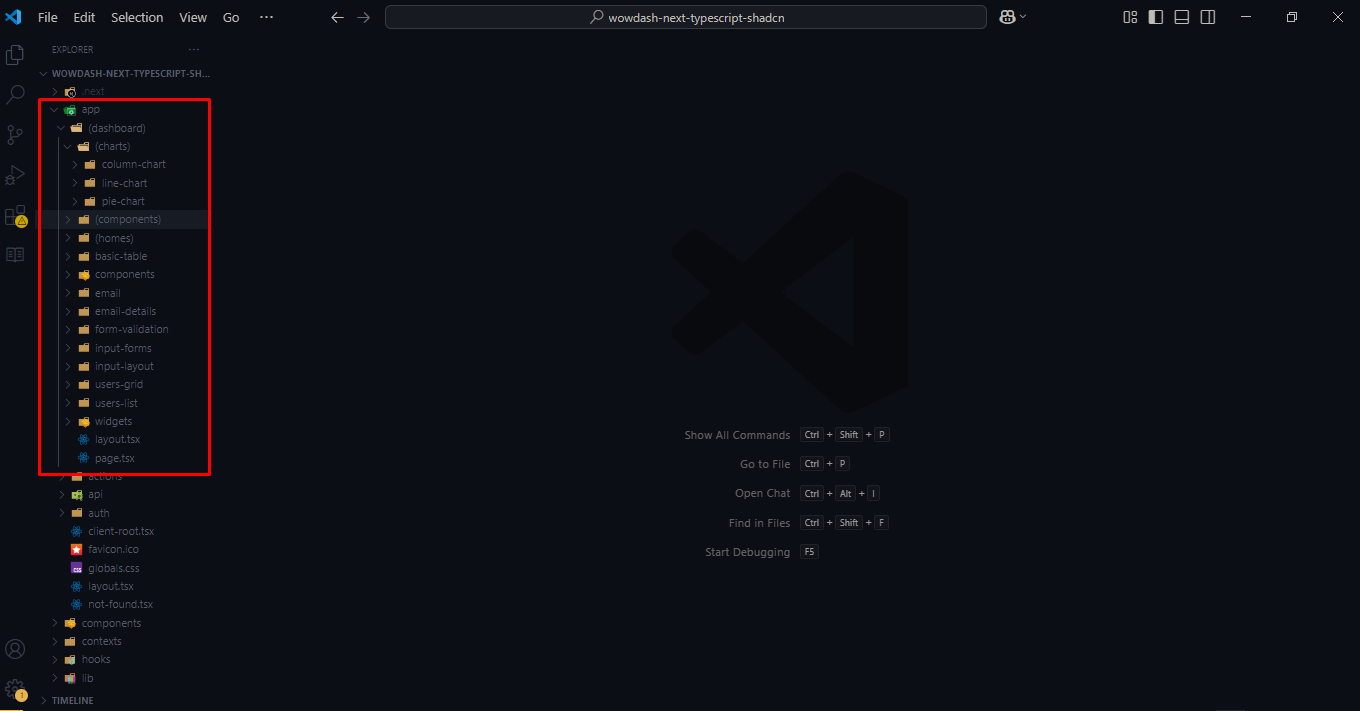Screen dimensions: 1360x711
Task: Toggle the bottom Panel visibility
Action: pyautogui.click(x=1181, y=17)
